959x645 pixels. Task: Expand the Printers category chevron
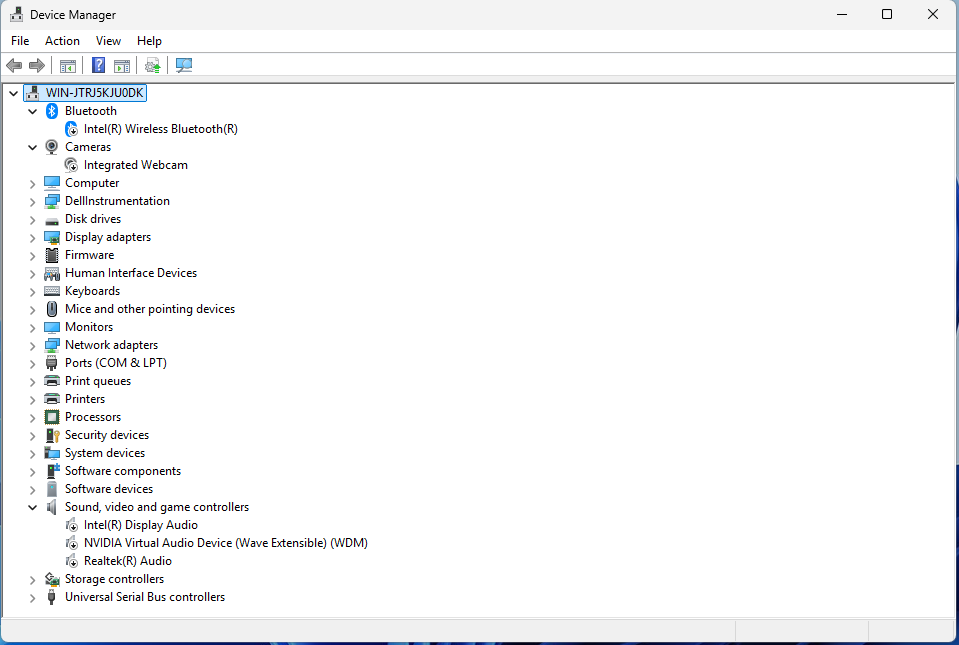tap(32, 400)
